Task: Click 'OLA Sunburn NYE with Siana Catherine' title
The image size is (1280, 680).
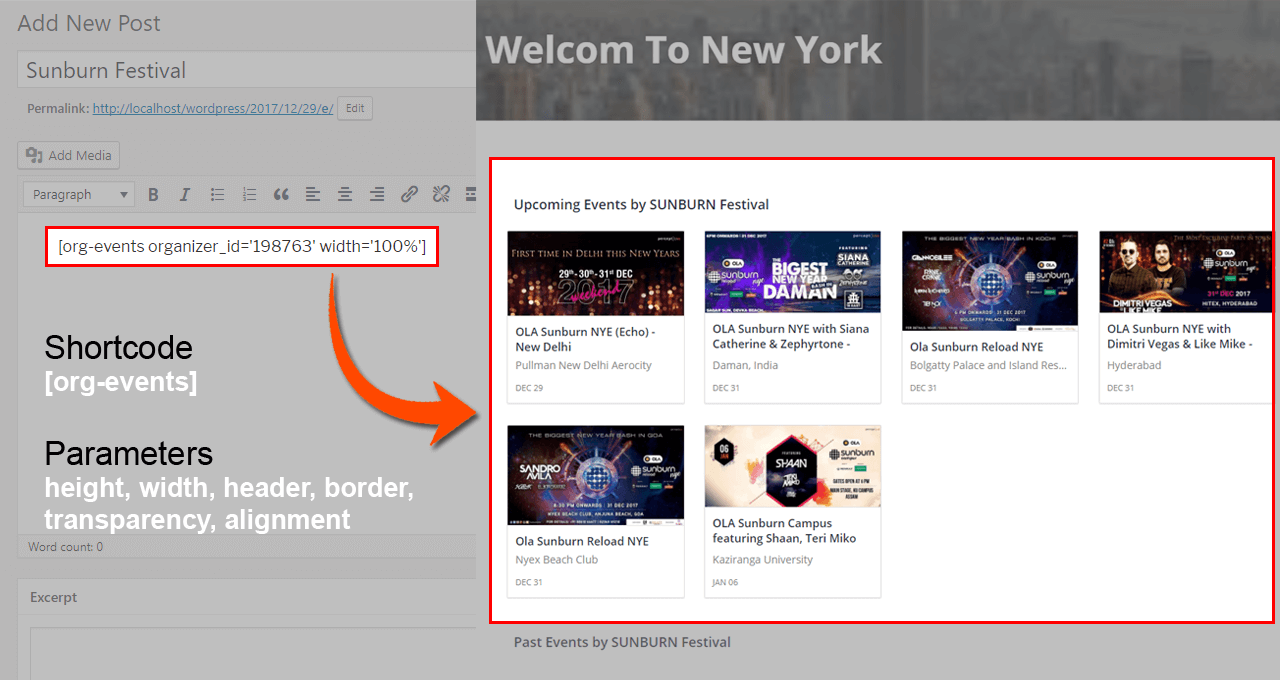Action: click(x=790, y=336)
